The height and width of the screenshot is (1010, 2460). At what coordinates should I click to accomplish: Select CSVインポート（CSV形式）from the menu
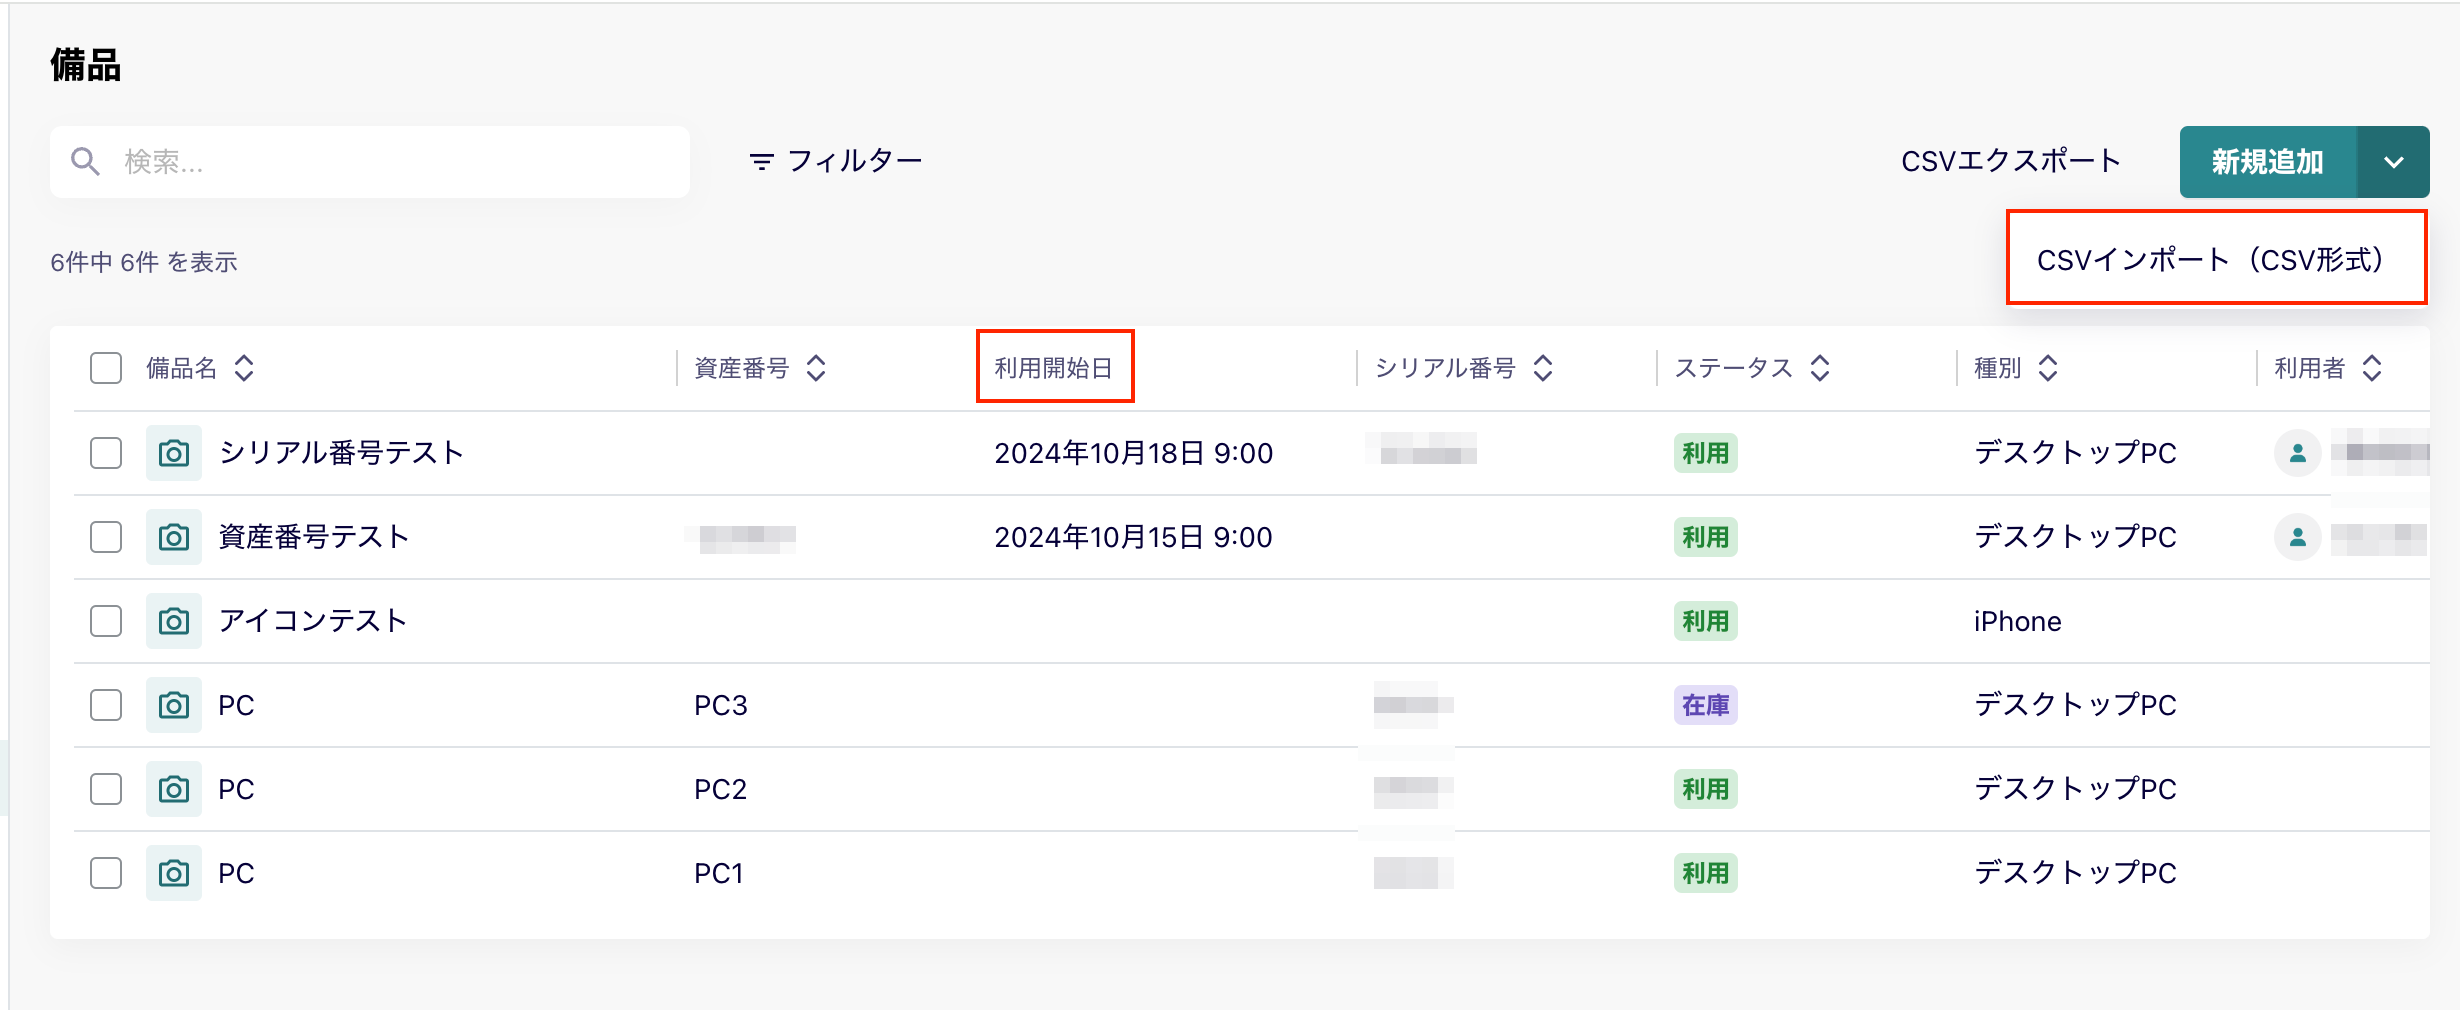pos(2216,258)
